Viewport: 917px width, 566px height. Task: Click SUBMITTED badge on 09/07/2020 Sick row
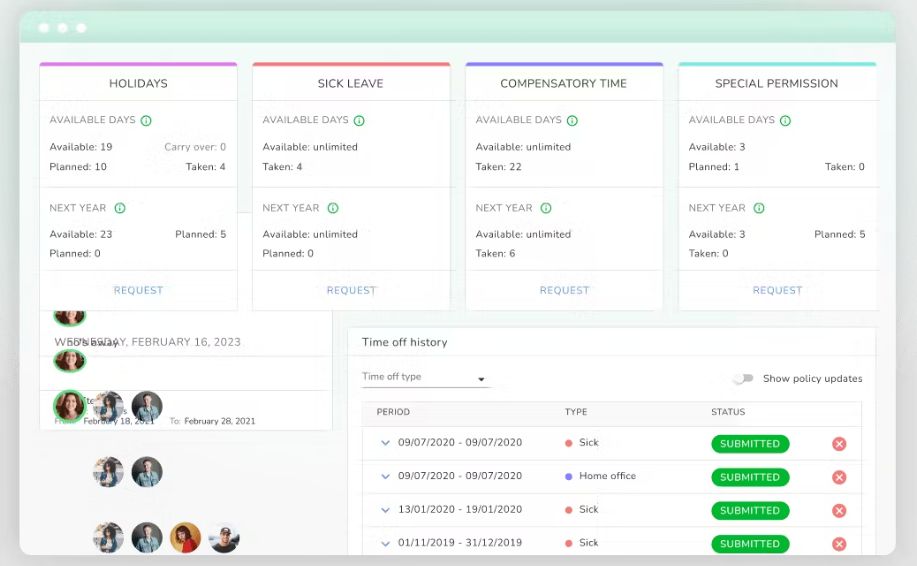click(x=750, y=444)
